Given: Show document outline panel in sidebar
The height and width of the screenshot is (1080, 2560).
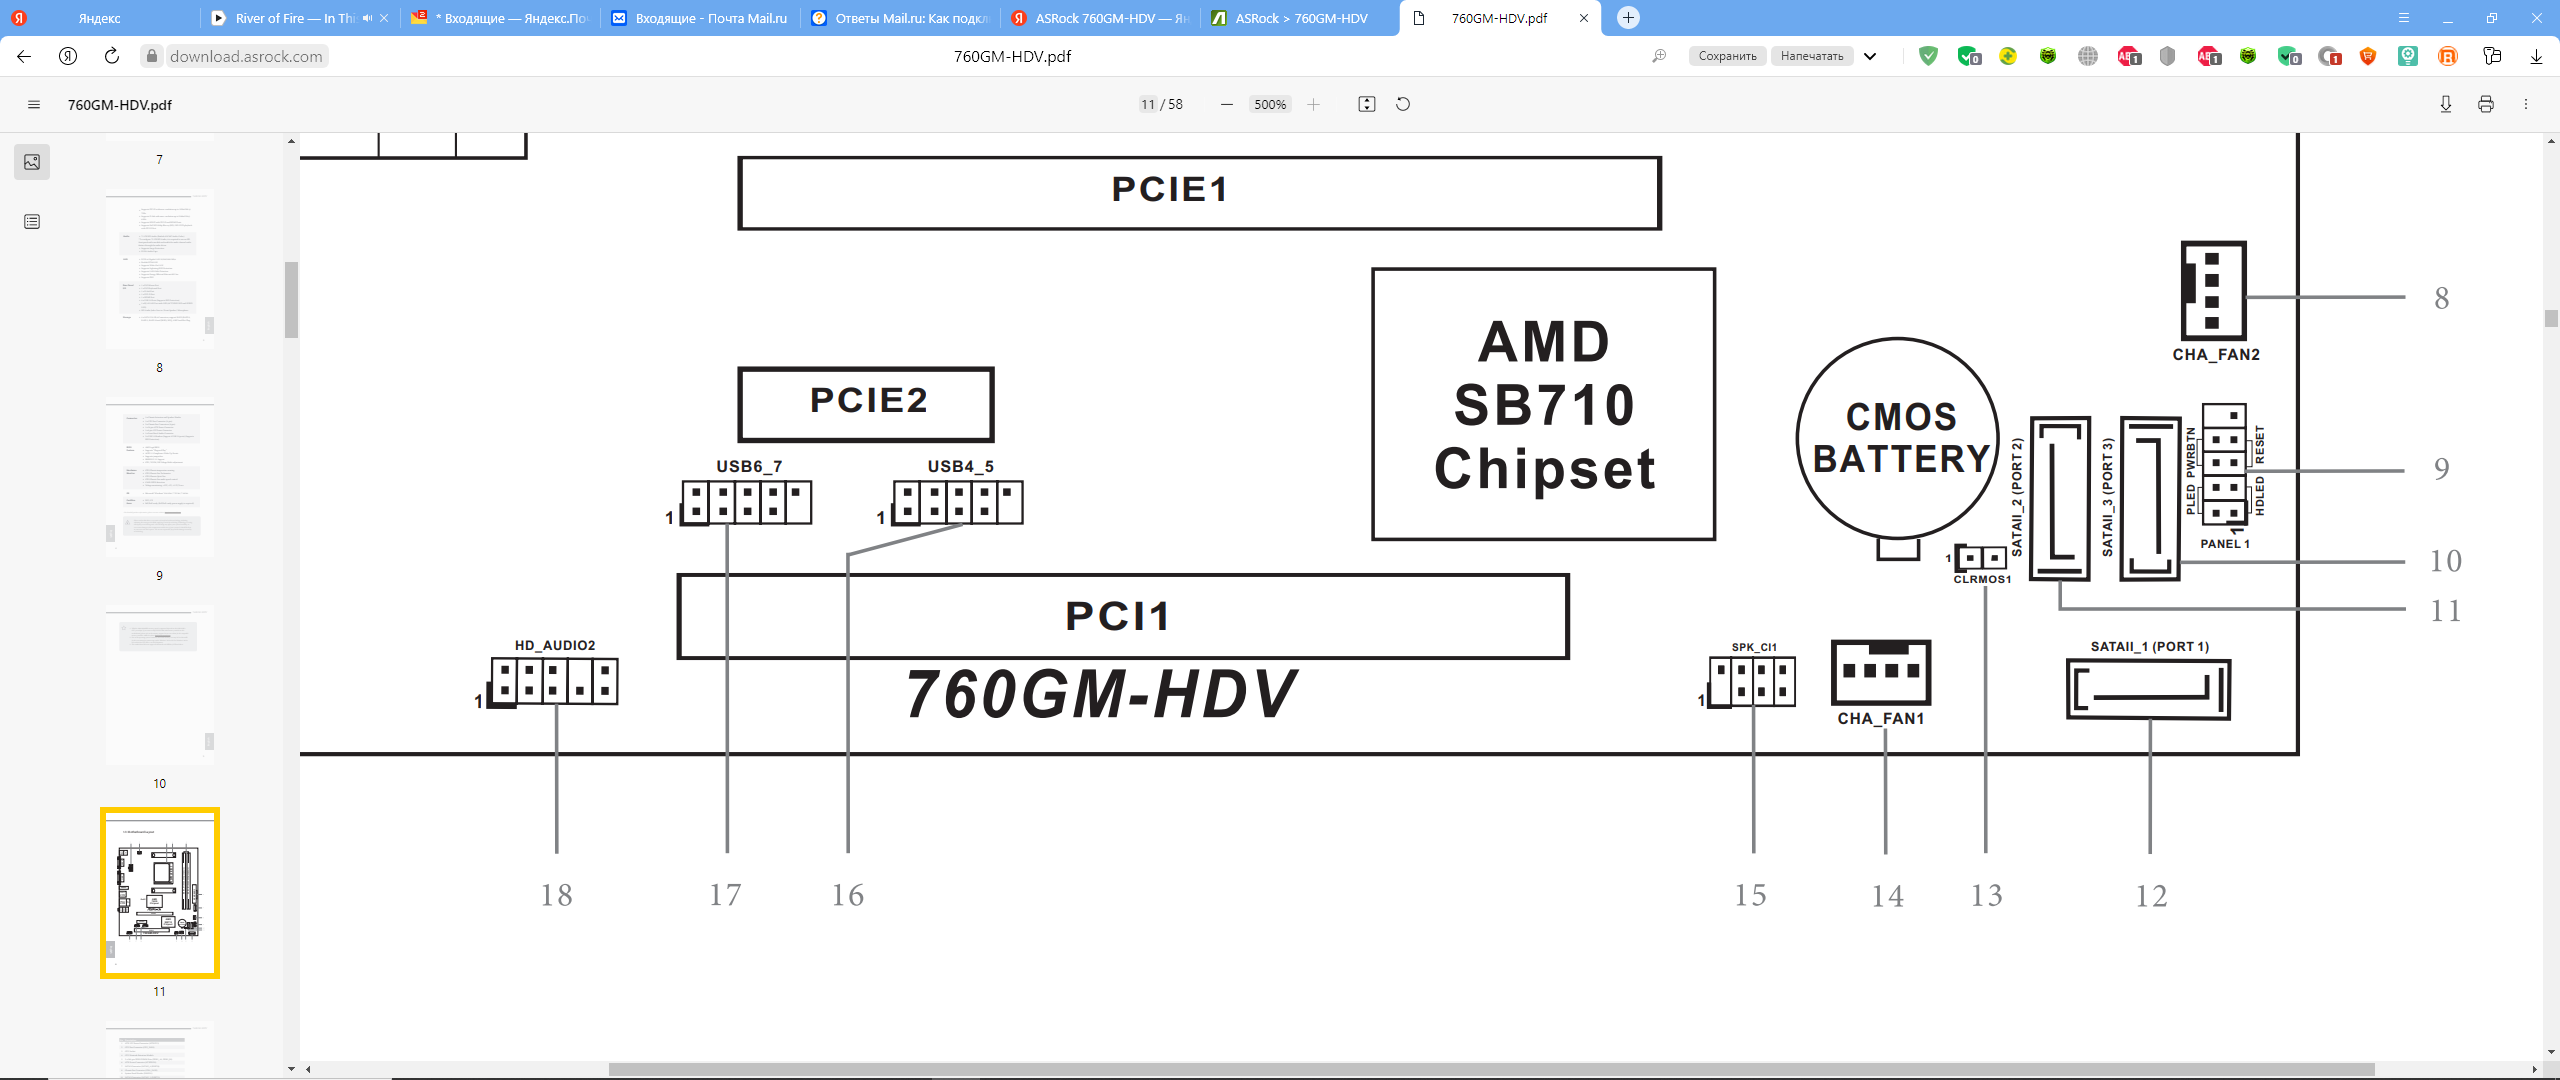Looking at the screenshot, I should click(32, 222).
